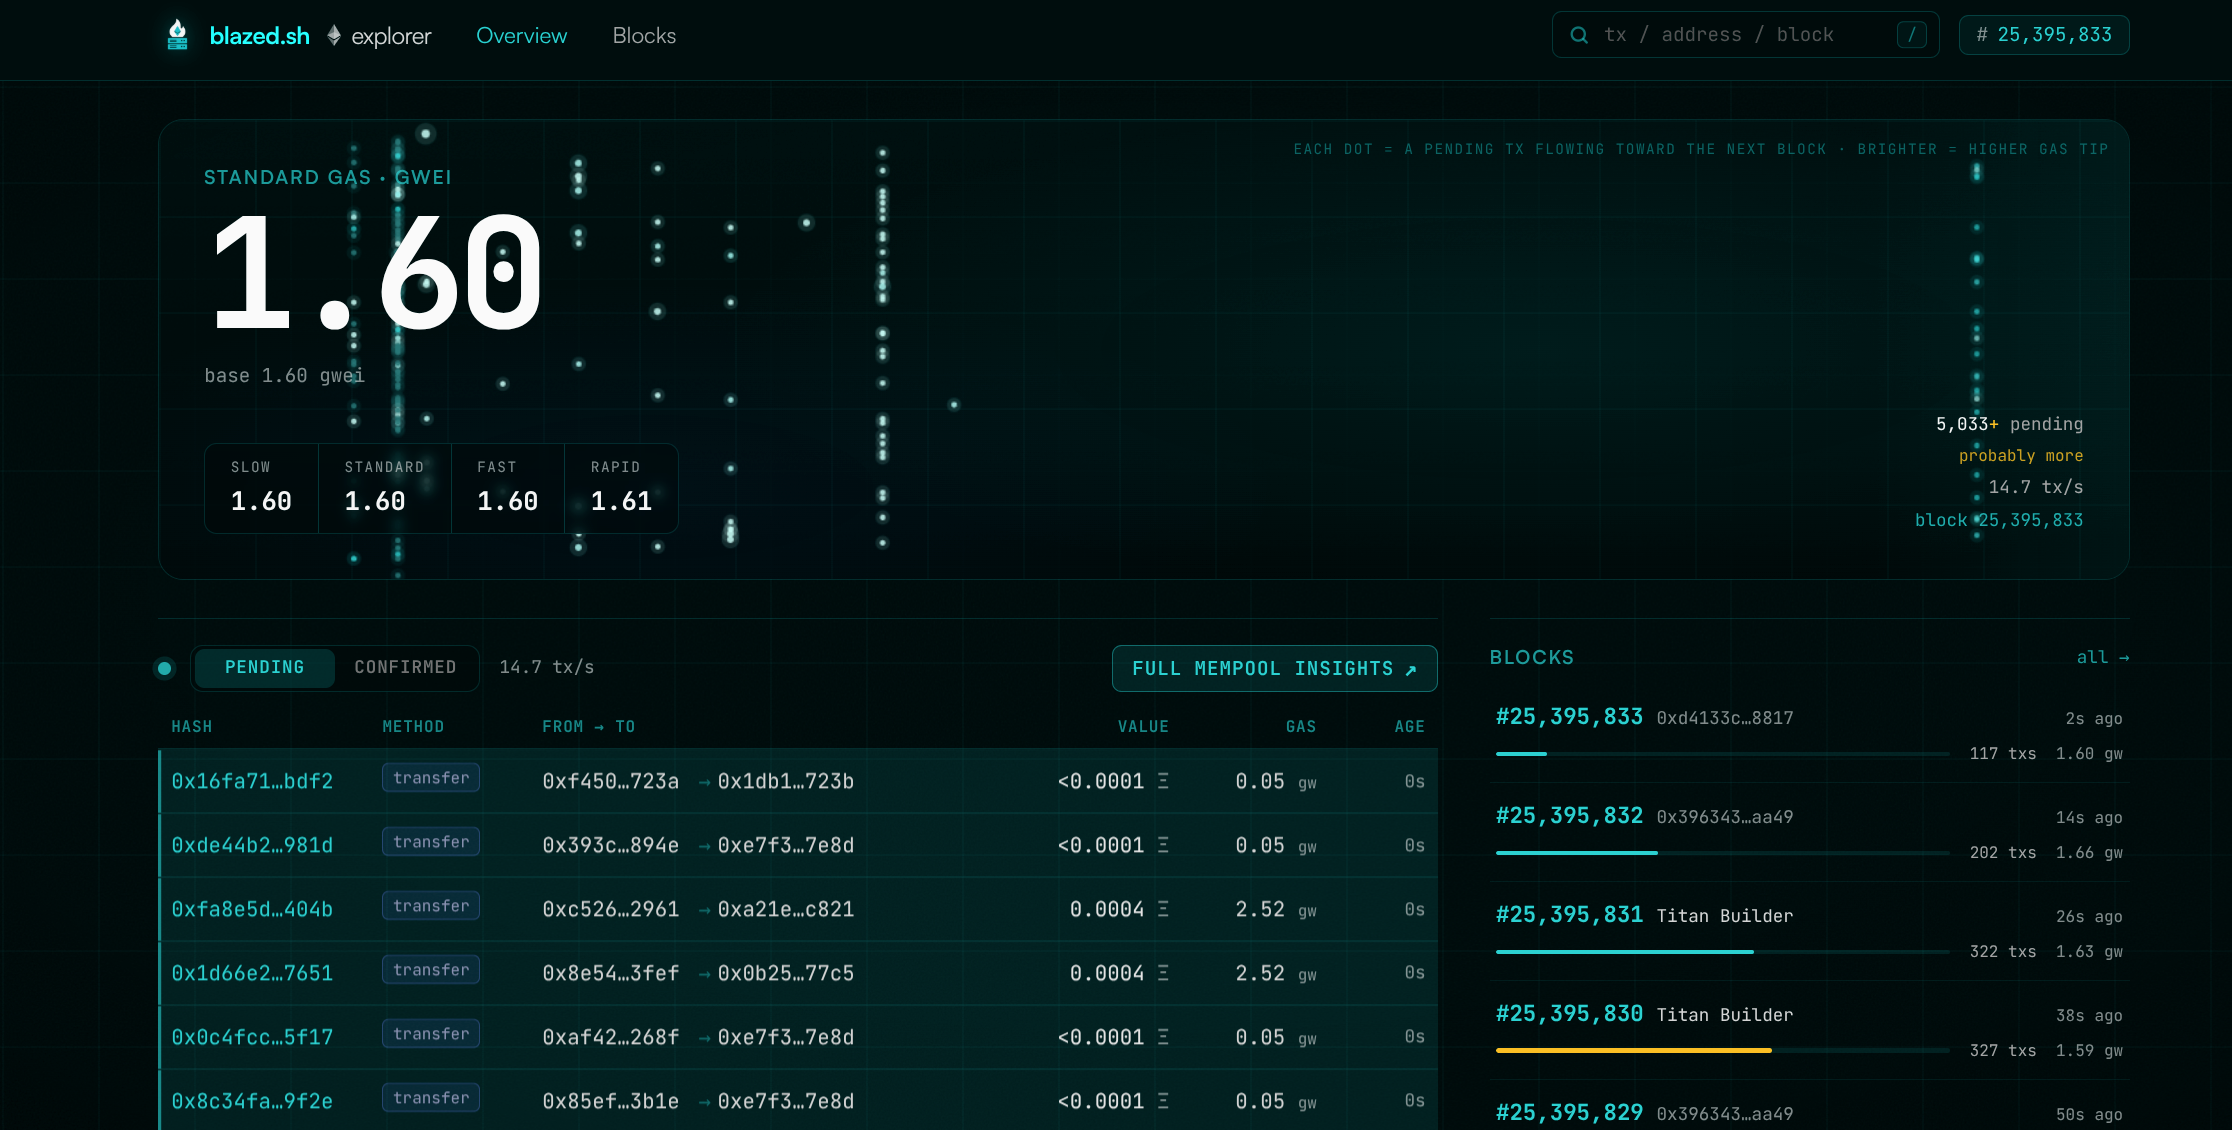Open block #25,395,830
This screenshot has width=2232, height=1130.
tap(1569, 1014)
